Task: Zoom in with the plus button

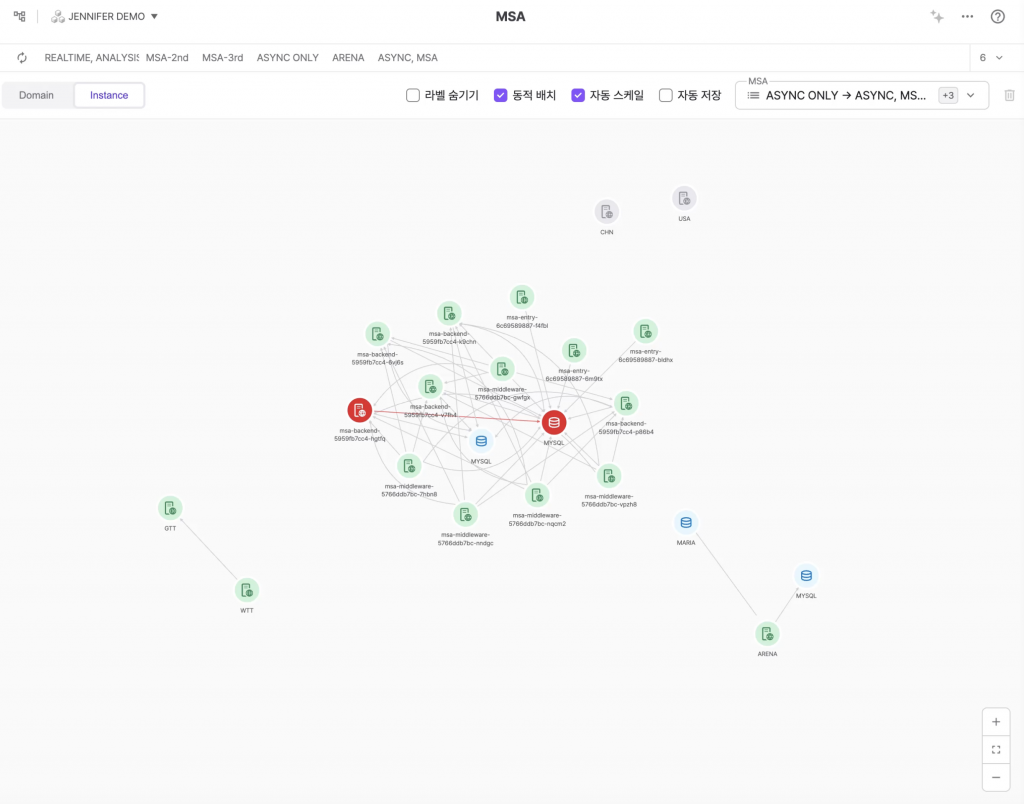Action: pos(996,721)
